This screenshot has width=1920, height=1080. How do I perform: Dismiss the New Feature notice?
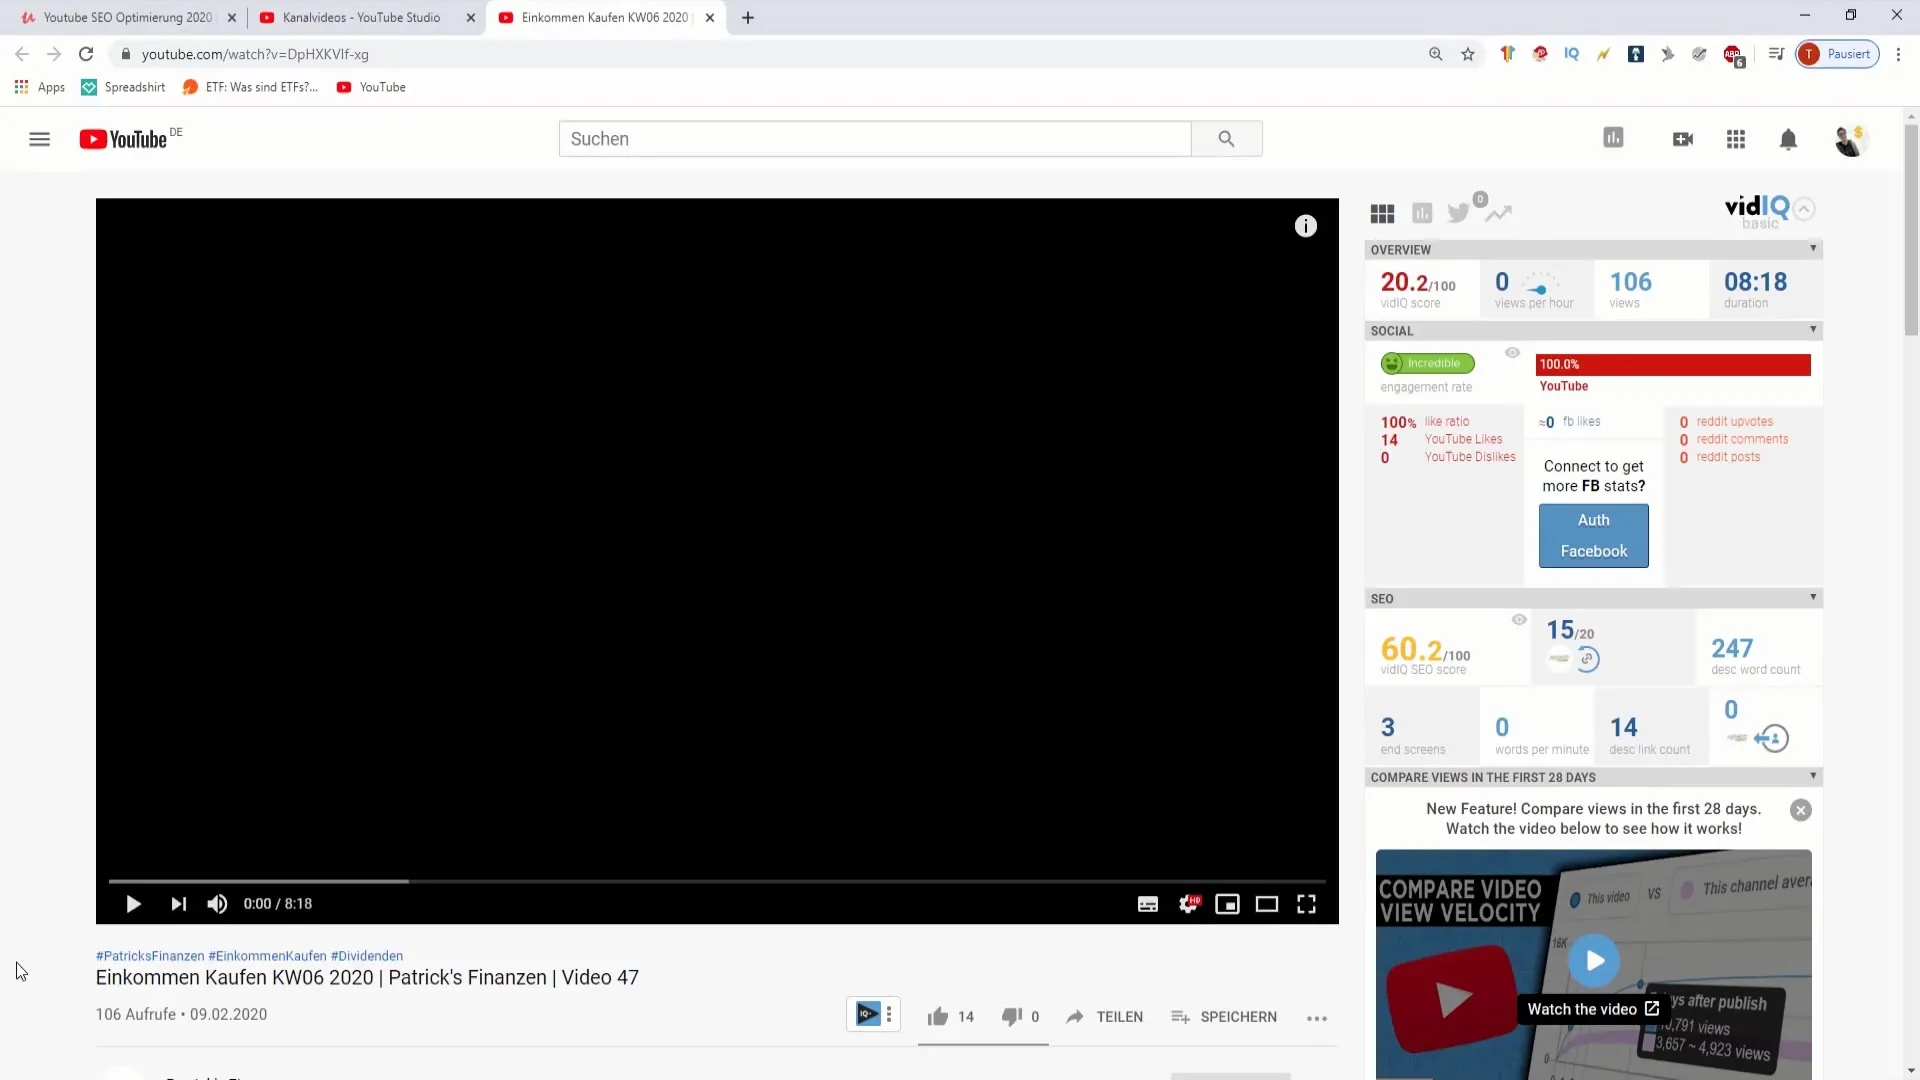(1800, 811)
